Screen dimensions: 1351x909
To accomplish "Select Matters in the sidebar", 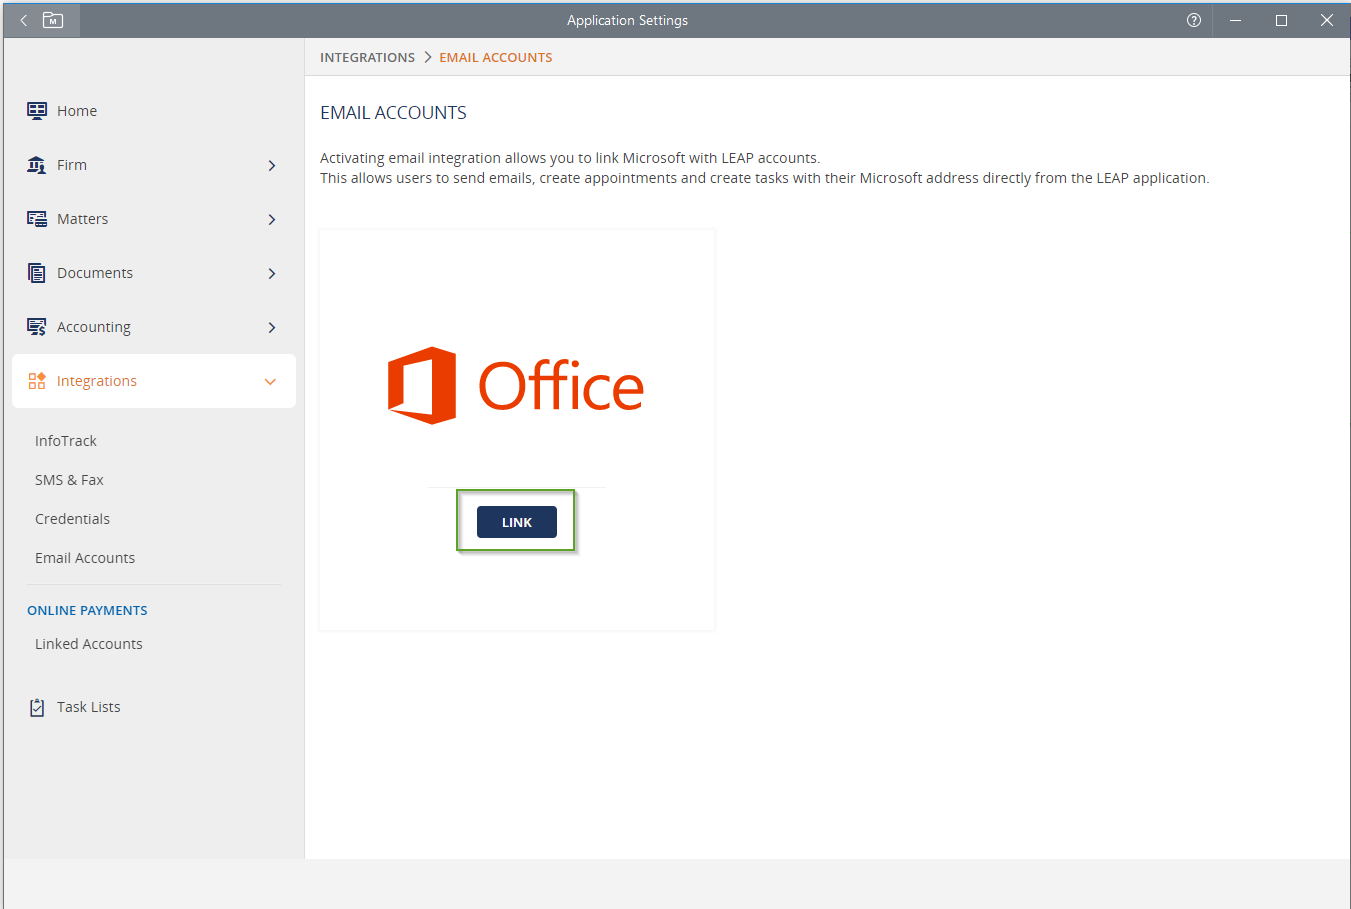I will point(82,219).
